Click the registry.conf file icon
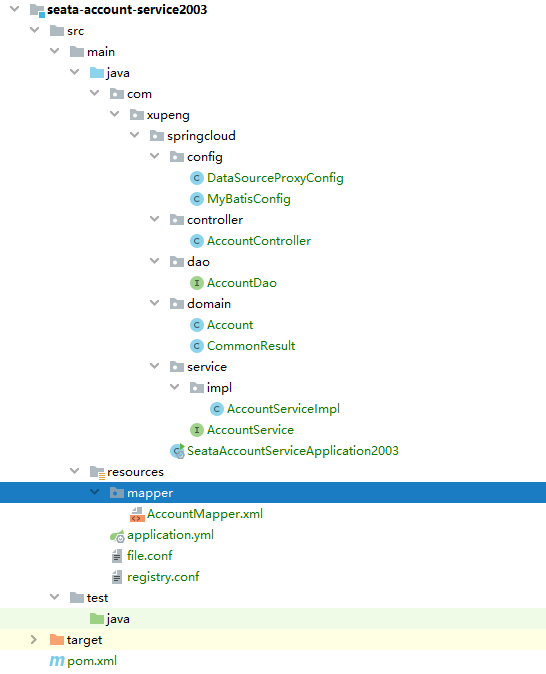This screenshot has width=546, height=674. 117,577
